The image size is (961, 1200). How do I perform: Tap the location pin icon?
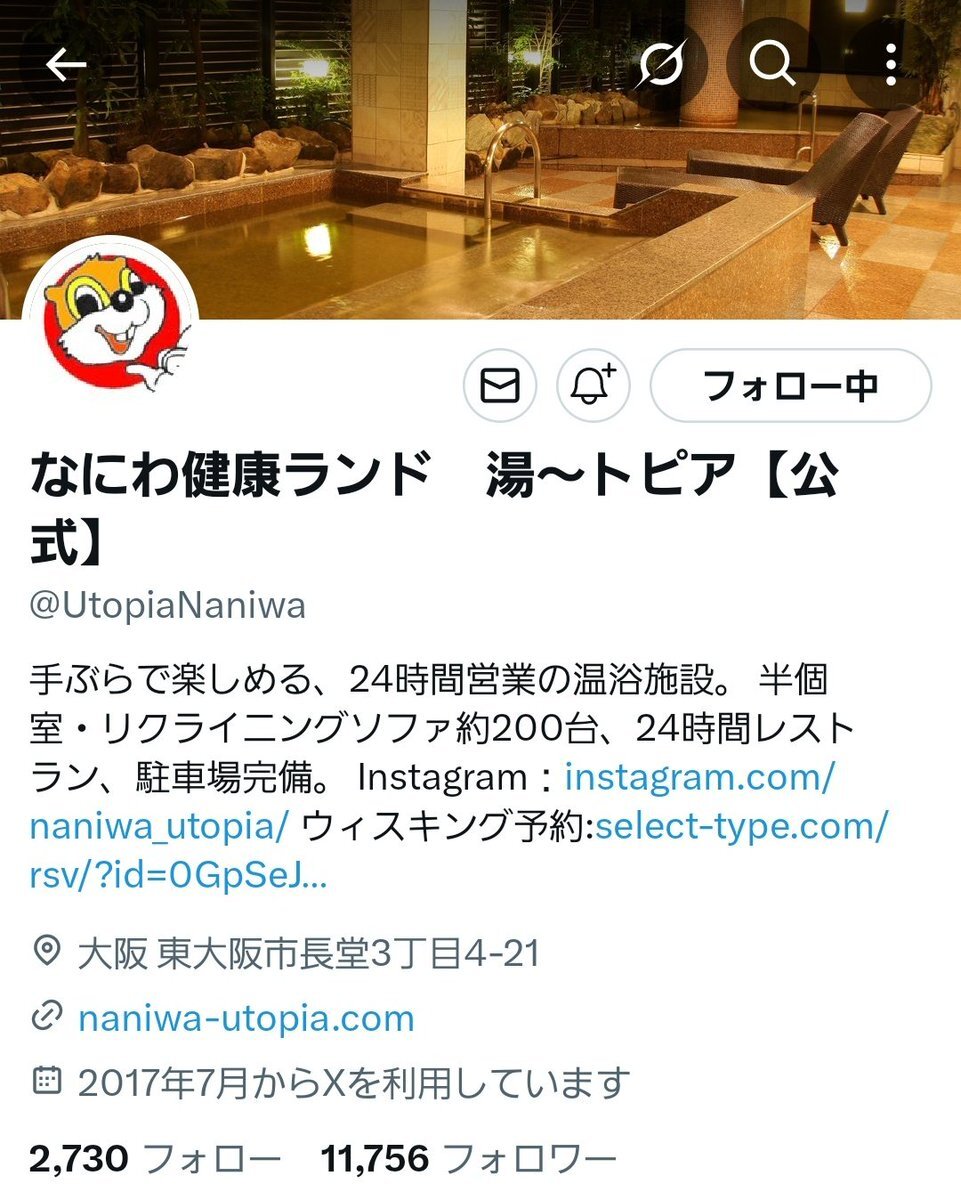46,952
